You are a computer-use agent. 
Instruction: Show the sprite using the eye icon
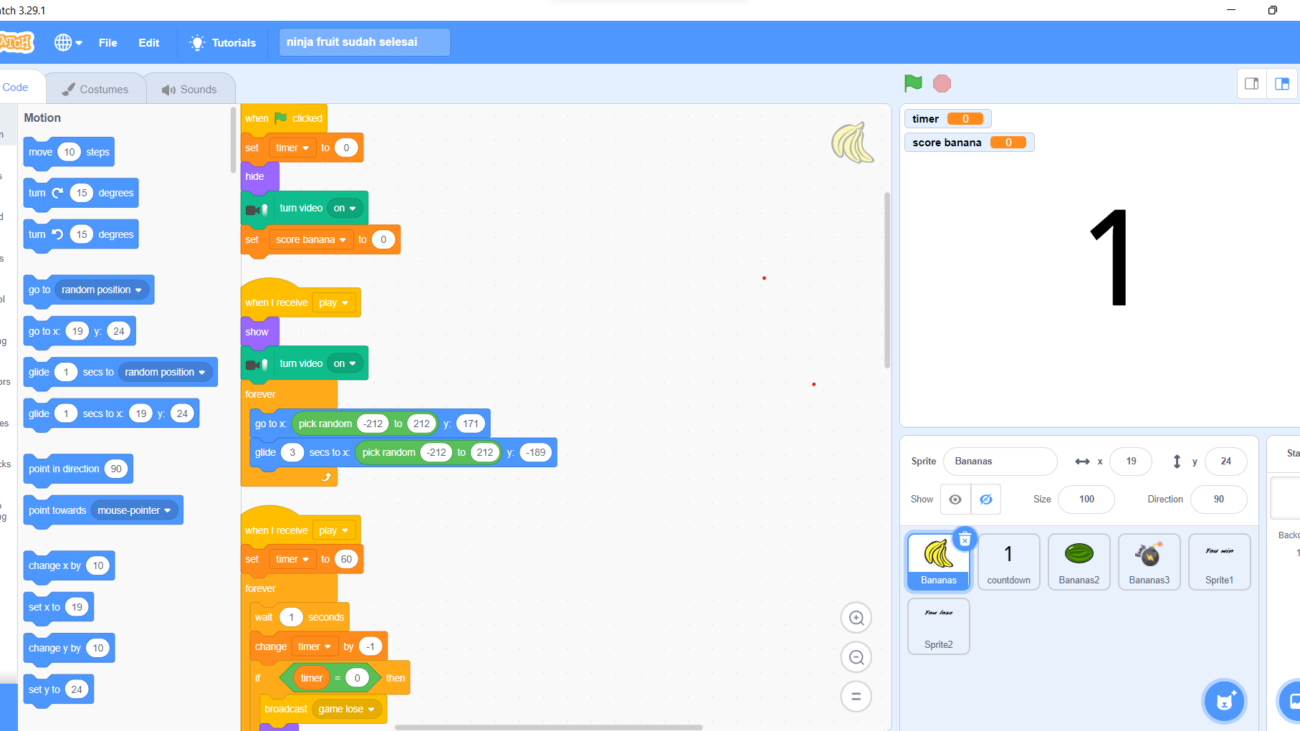(955, 499)
